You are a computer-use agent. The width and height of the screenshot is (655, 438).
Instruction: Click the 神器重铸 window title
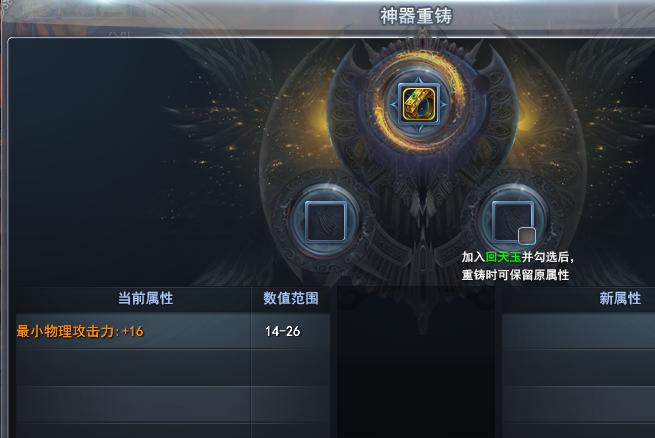416,16
